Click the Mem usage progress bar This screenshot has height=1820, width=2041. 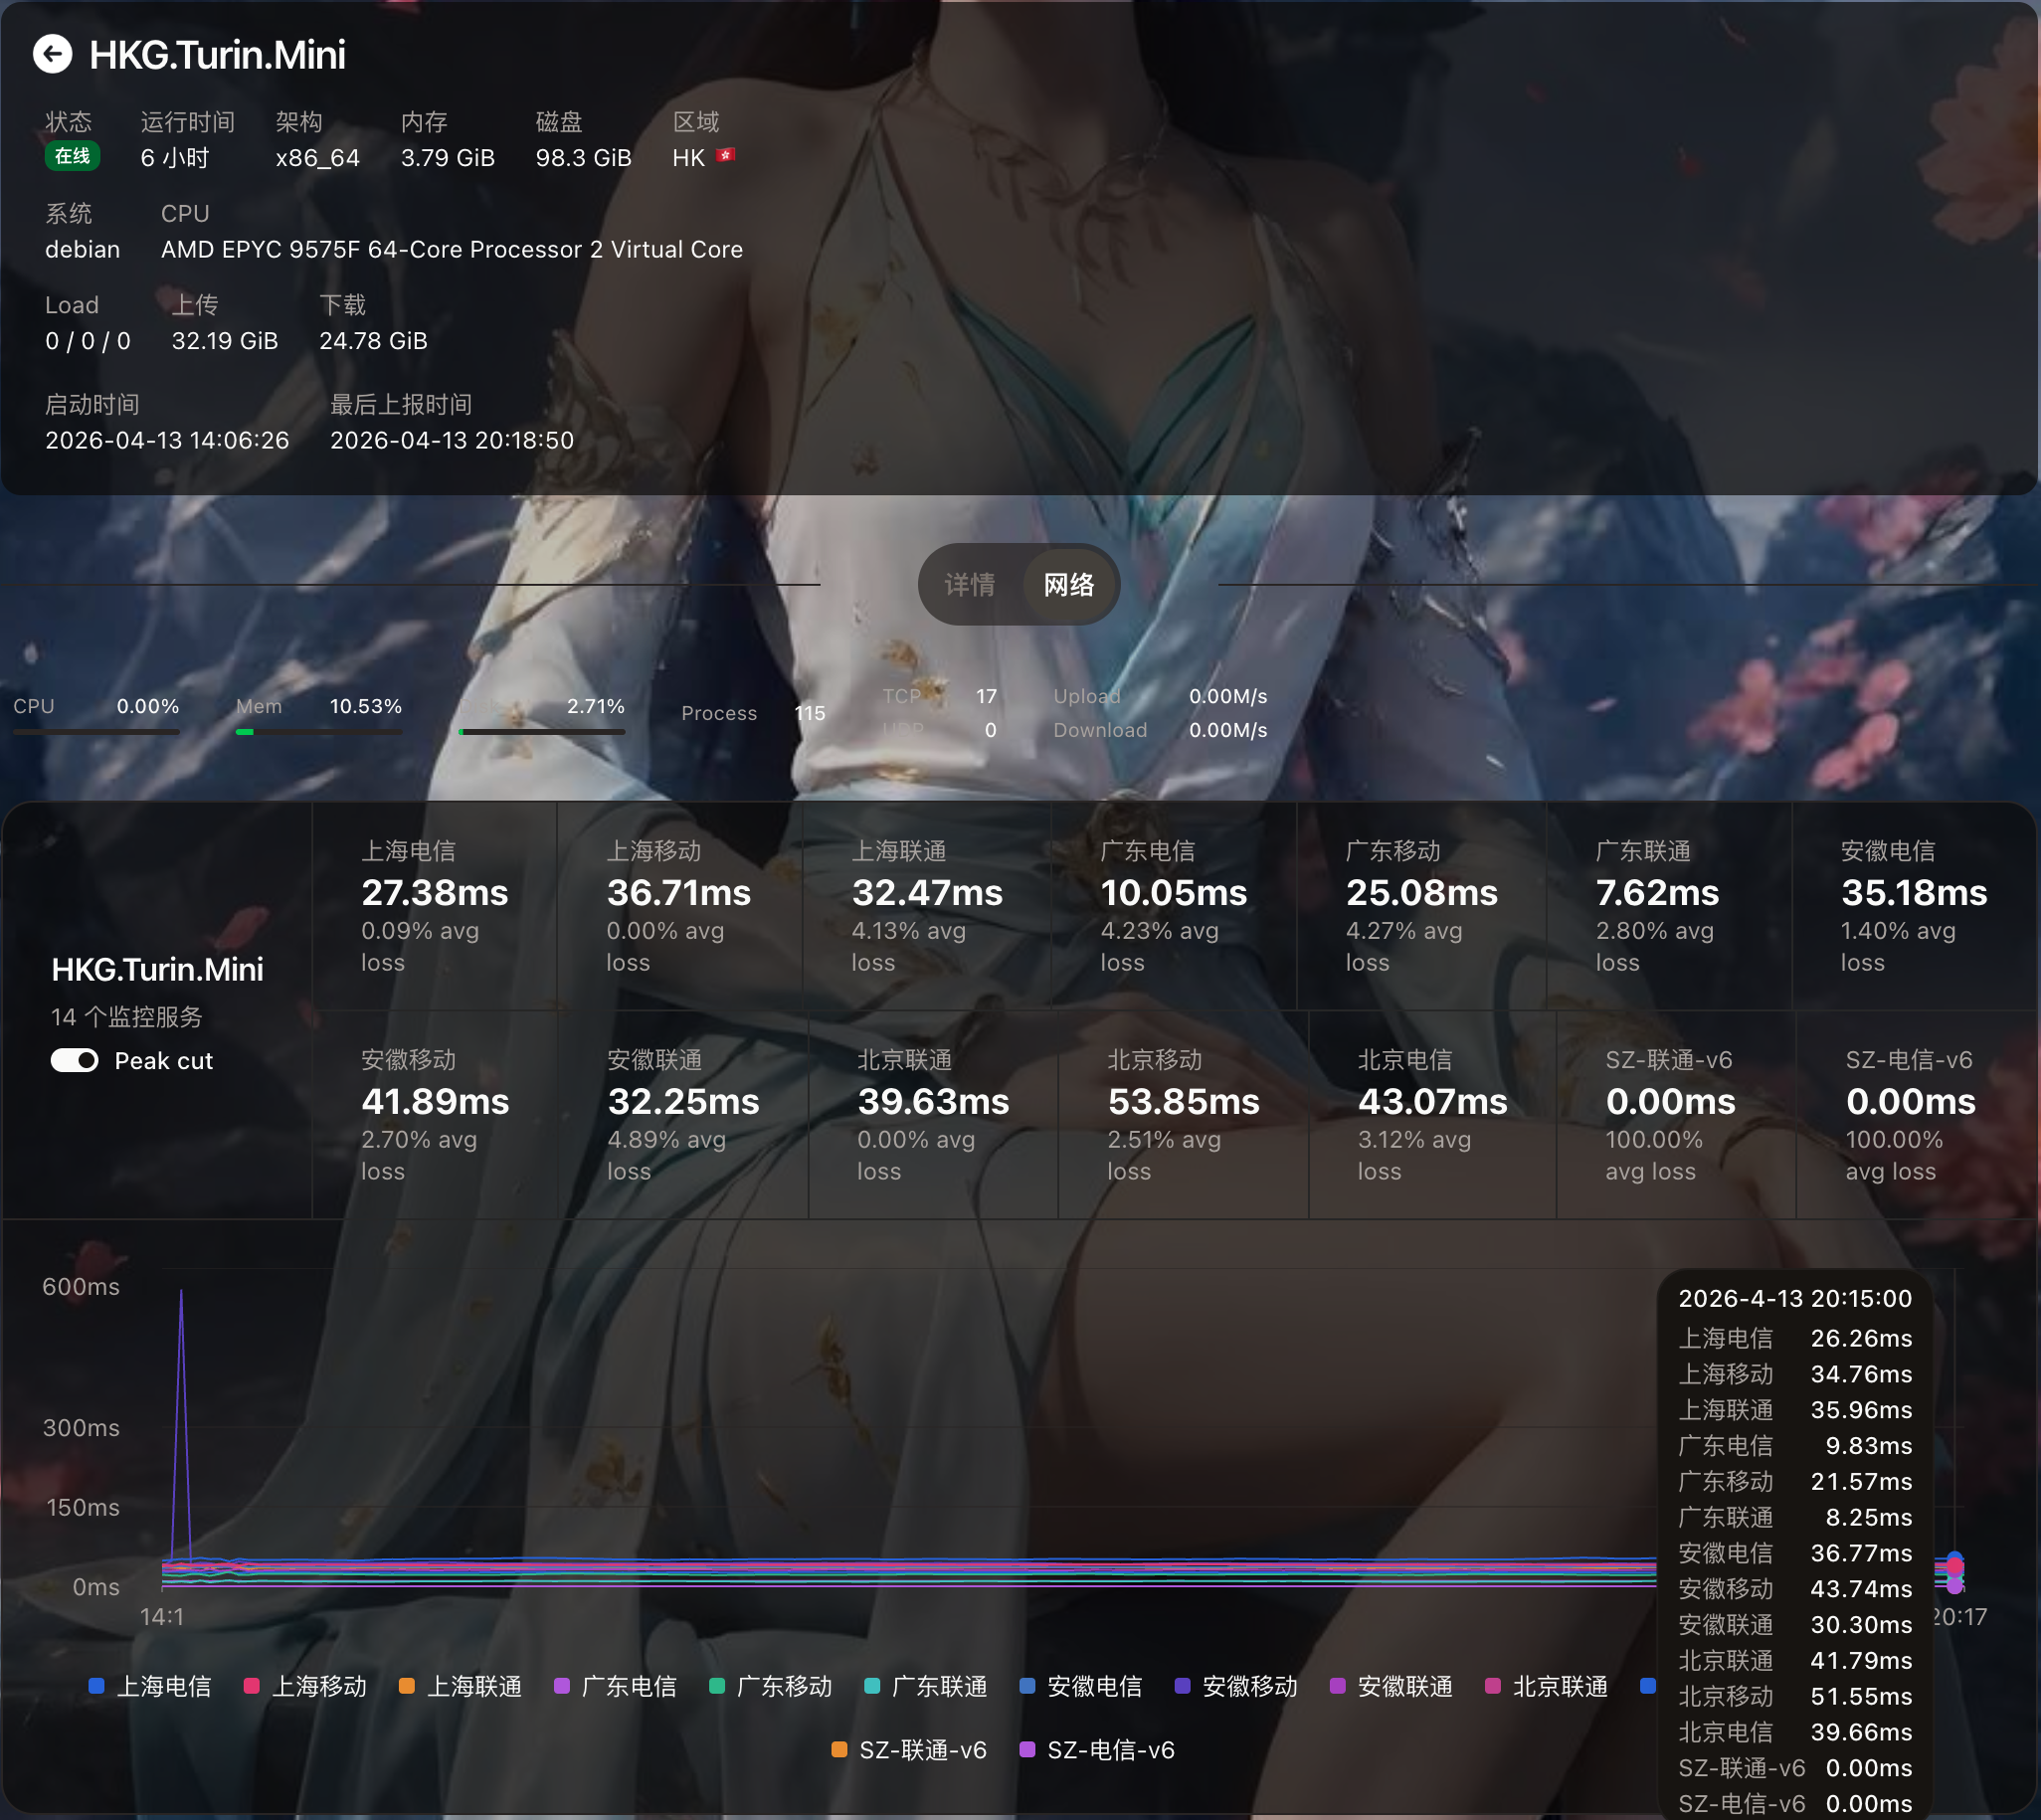318,732
